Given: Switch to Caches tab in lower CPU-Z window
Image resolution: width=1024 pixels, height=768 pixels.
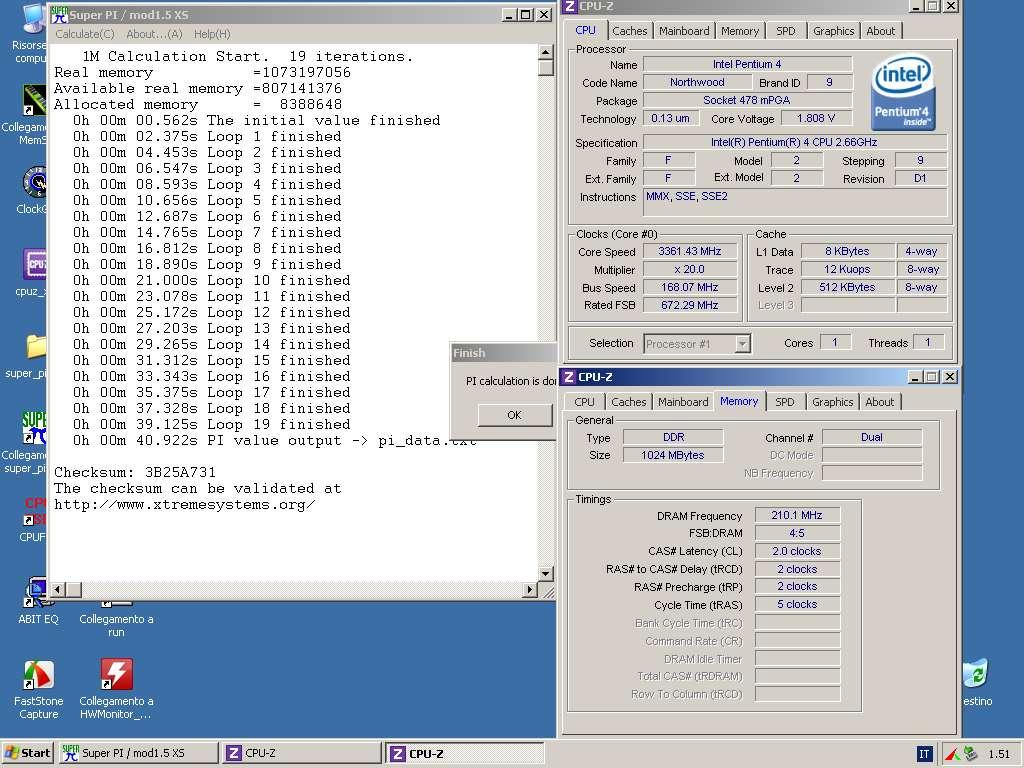Looking at the screenshot, I should (628, 402).
